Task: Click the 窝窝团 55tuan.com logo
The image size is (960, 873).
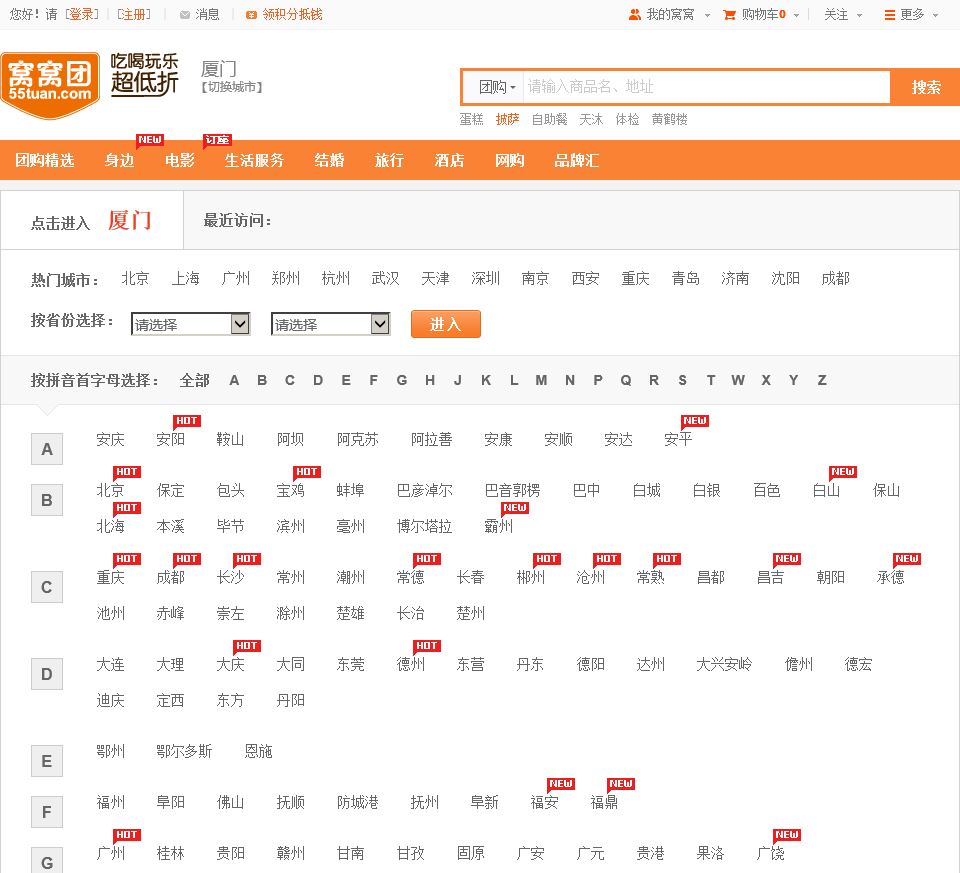Action: click(x=50, y=84)
